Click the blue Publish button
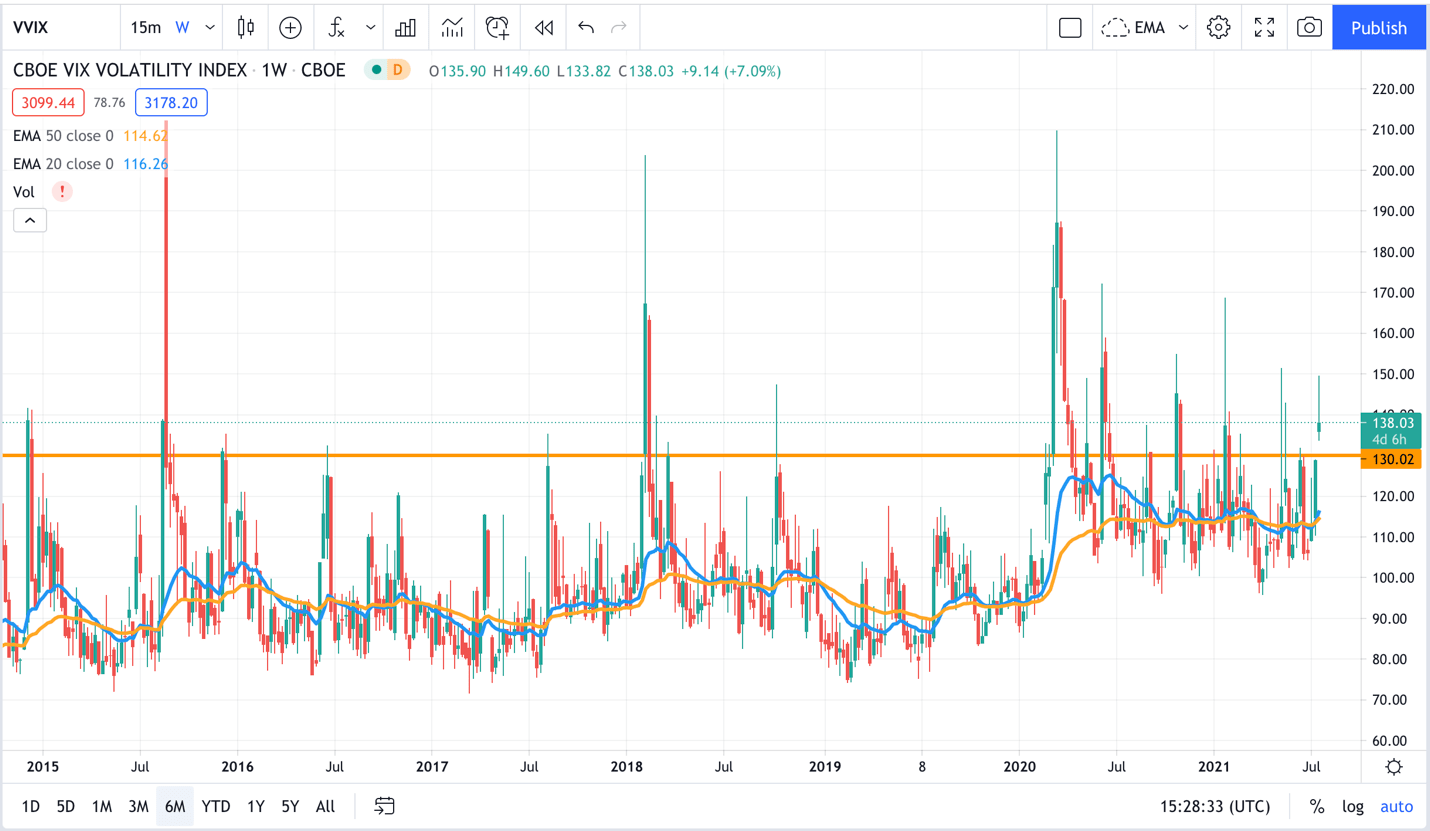Image resolution: width=1430 pixels, height=831 pixels. (1378, 28)
